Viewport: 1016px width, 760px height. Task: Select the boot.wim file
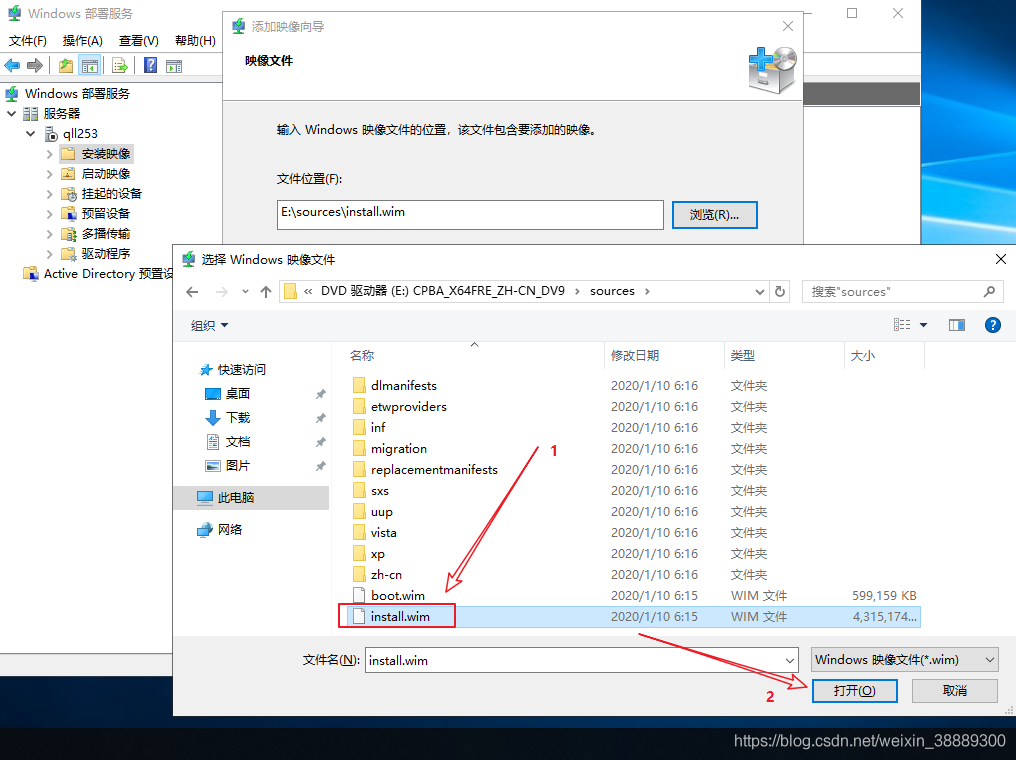[x=397, y=596]
